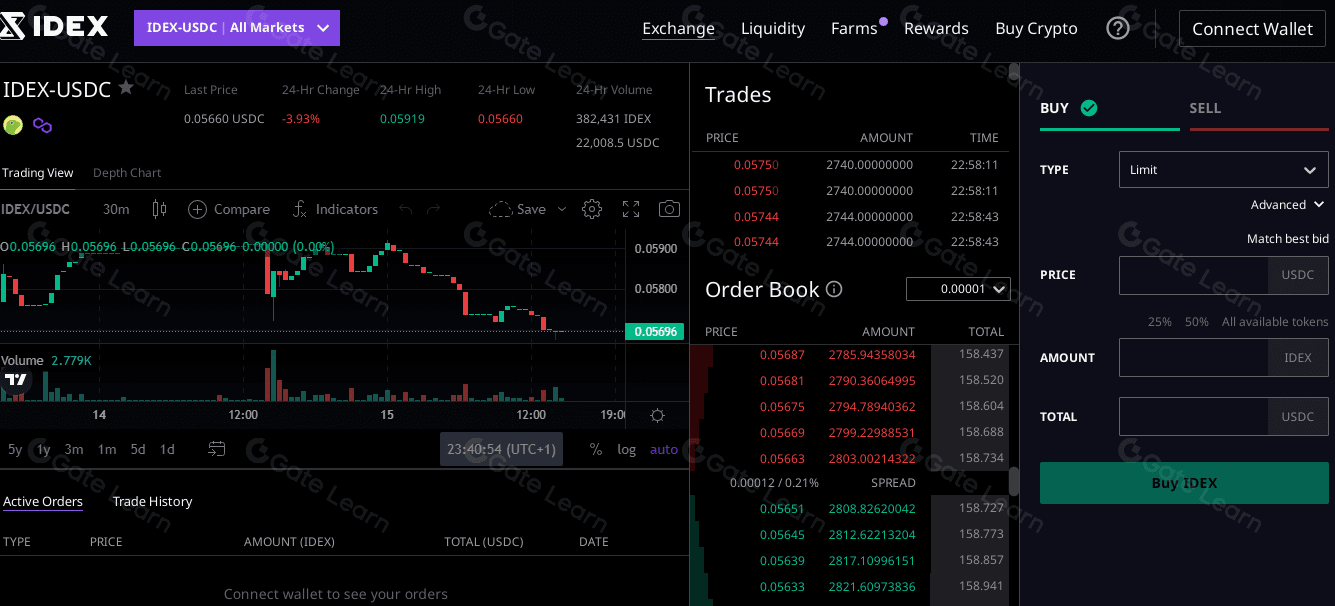Enable logarithmic price scale
1335x606 pixels.
coord(626,449)
